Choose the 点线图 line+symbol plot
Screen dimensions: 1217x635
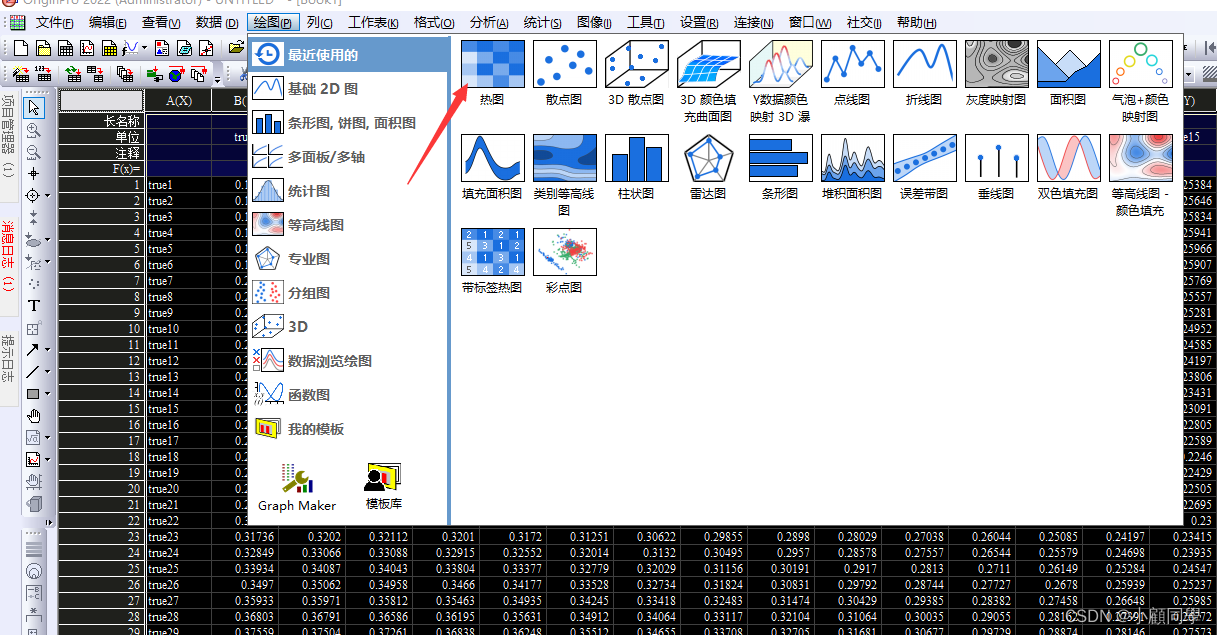click(852, 73)
